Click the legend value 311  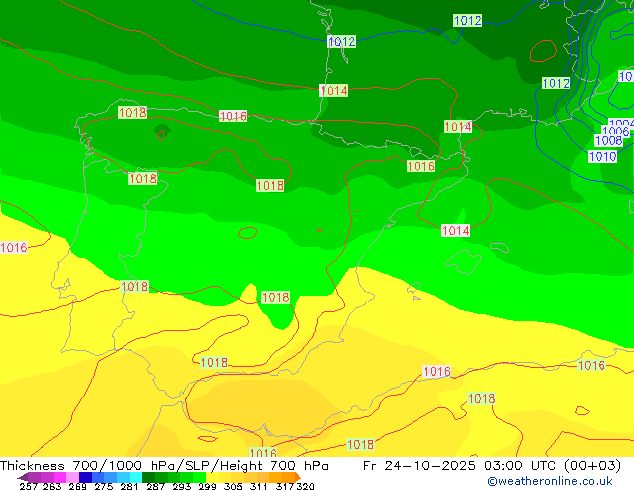pos(259,486)
